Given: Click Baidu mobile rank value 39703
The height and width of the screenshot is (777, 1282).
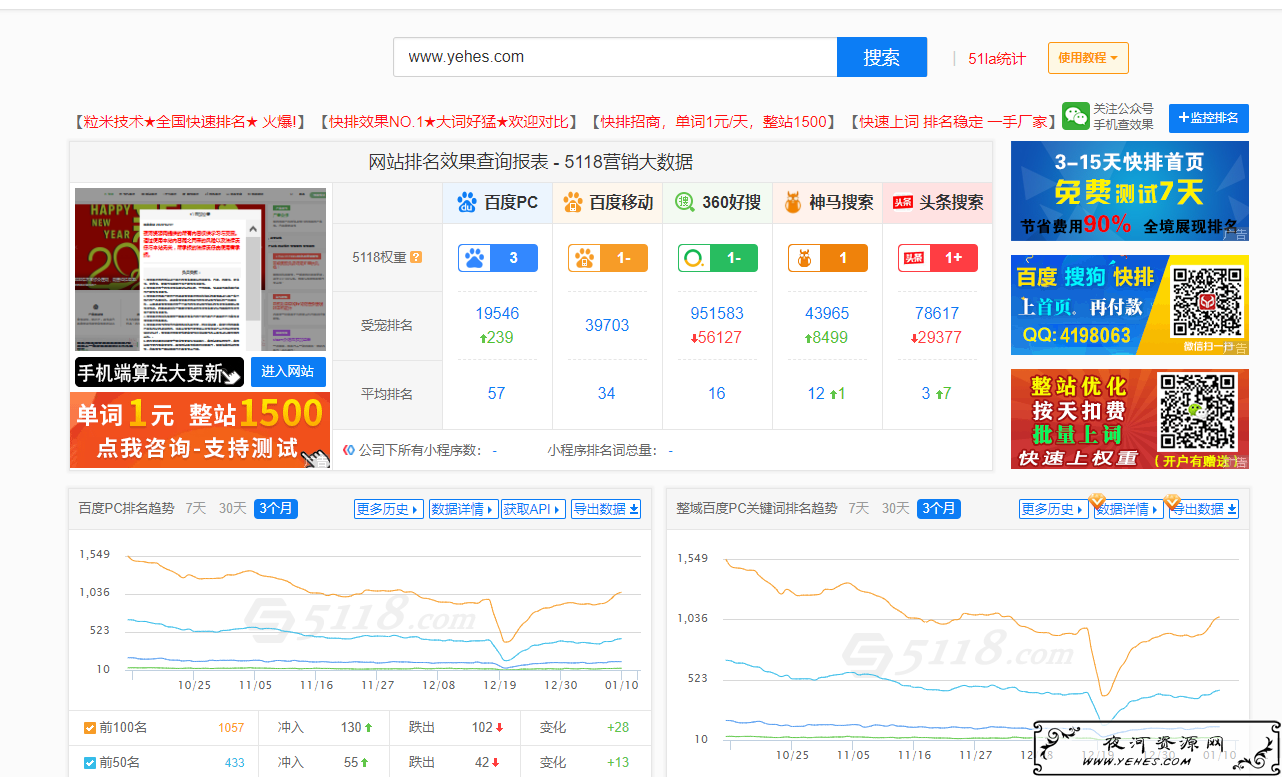Looking at the screenshot, I should [x=607, y=325].
